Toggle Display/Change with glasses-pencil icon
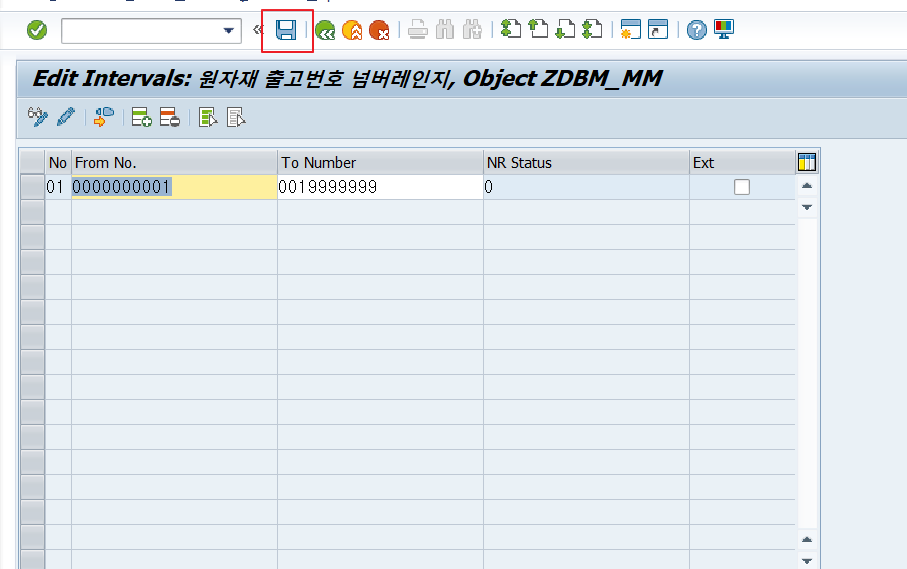Viewport: 907px width, 569px height. point(38,117)
